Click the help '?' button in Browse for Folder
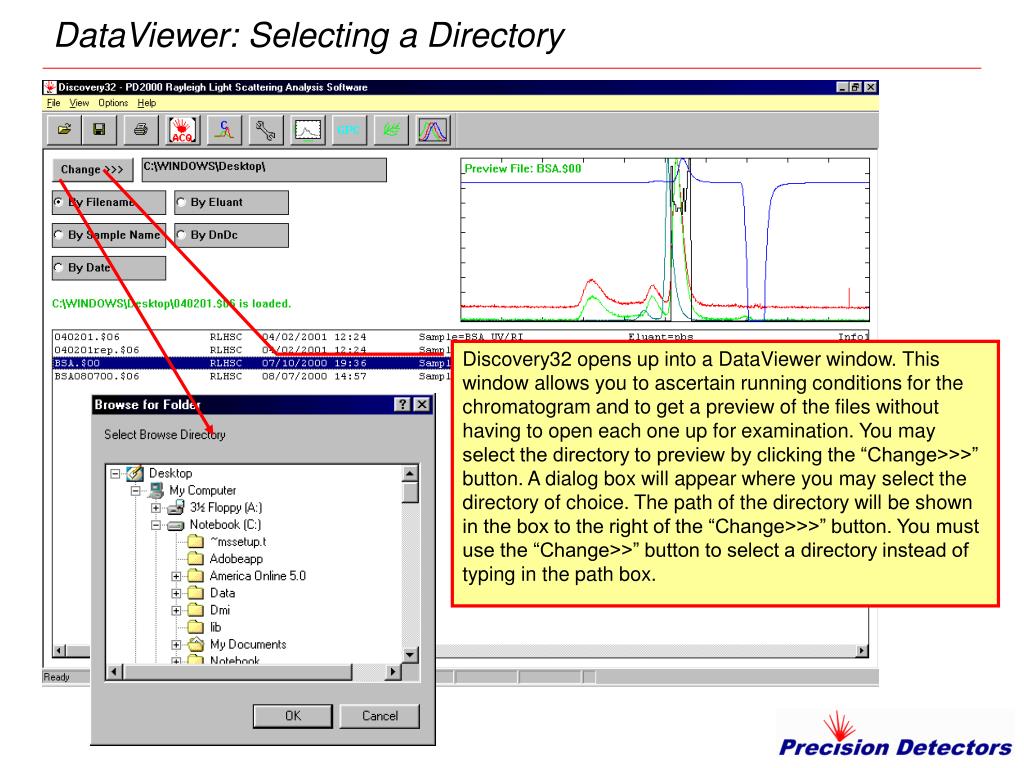The height and width of the screenshot is (768, 1024). tap(402, 405)
